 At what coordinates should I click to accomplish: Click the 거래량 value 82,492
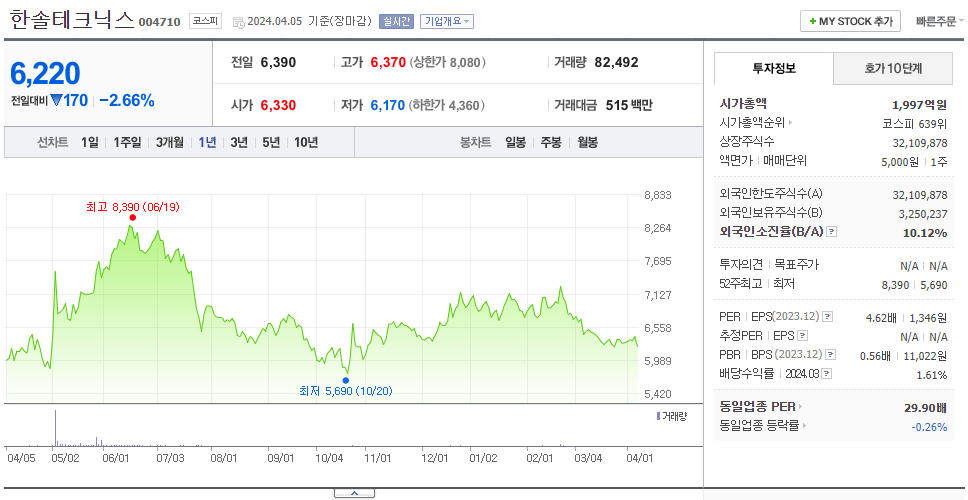616,62
